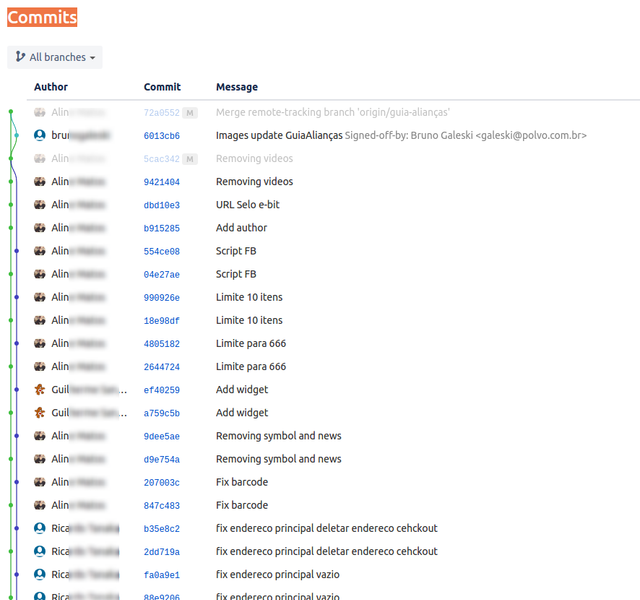Viewport: 640px width, 600px height.
Task: Click the Commits page heading
Action: point(42,17)
